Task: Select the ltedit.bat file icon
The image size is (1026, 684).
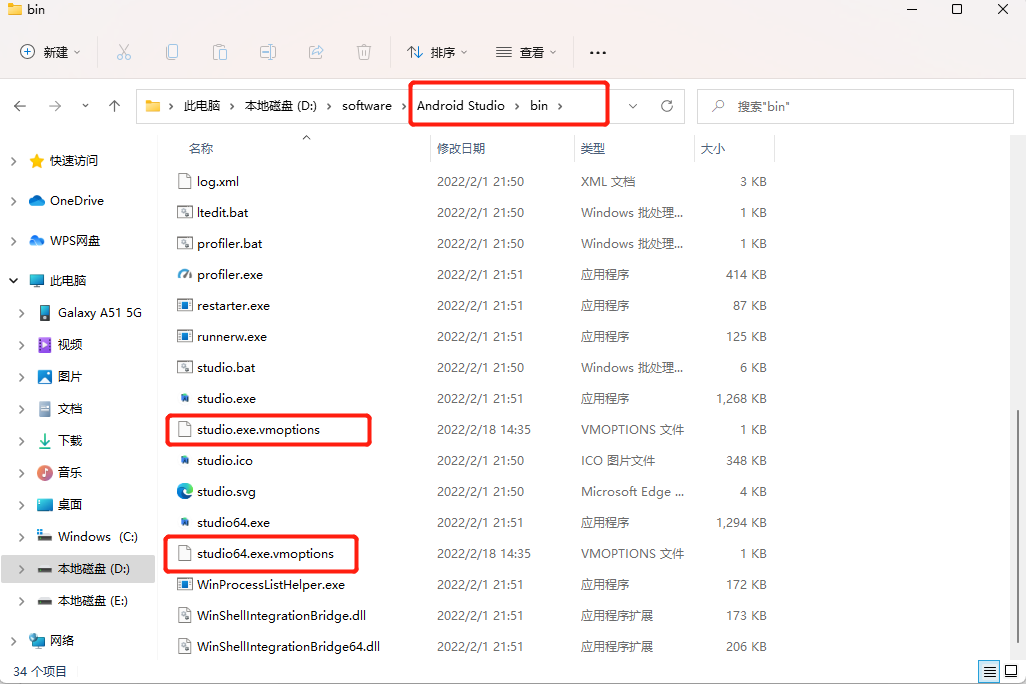Action: 185,212
